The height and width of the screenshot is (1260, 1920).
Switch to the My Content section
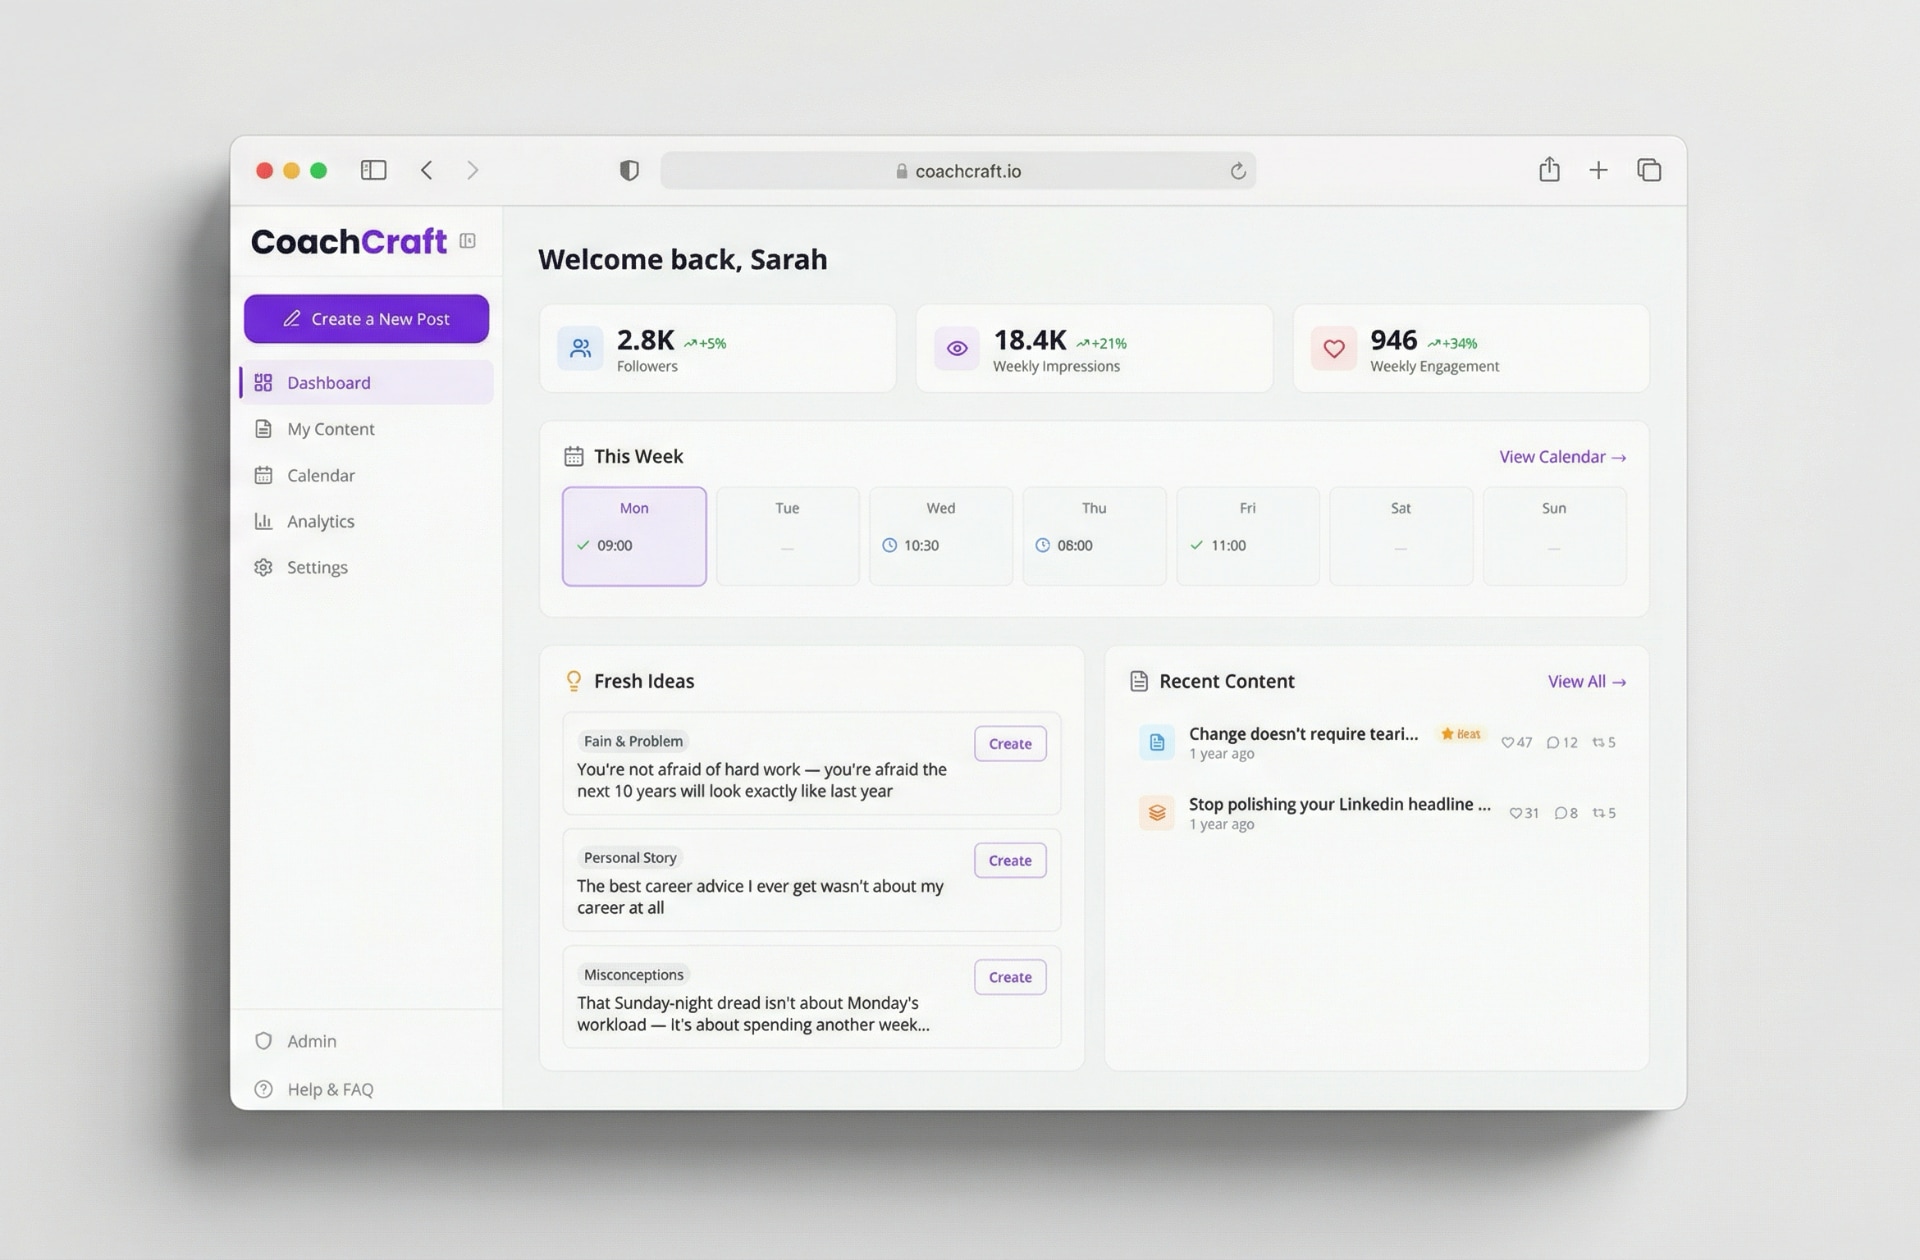tap(328, 428)
